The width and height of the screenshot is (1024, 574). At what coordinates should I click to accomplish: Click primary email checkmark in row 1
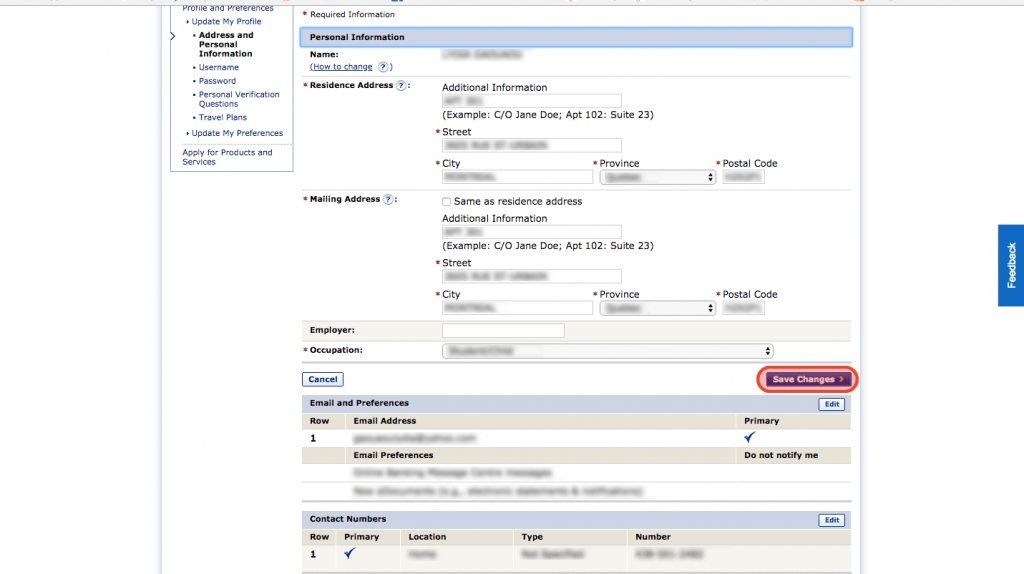[750, 438]
